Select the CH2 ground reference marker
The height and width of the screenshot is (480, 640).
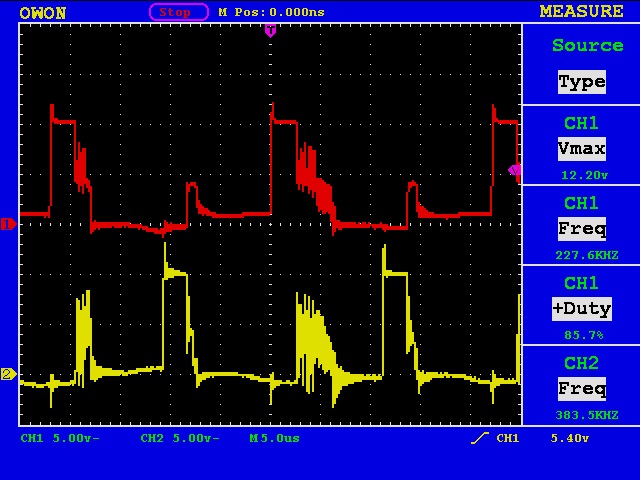click(x=8, y=374)
